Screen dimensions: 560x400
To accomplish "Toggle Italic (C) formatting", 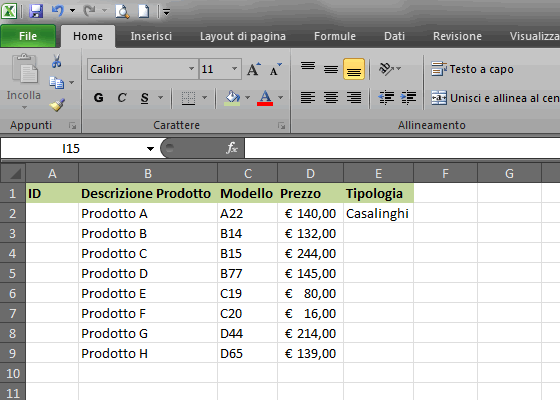I will click(x=122, y=98).
